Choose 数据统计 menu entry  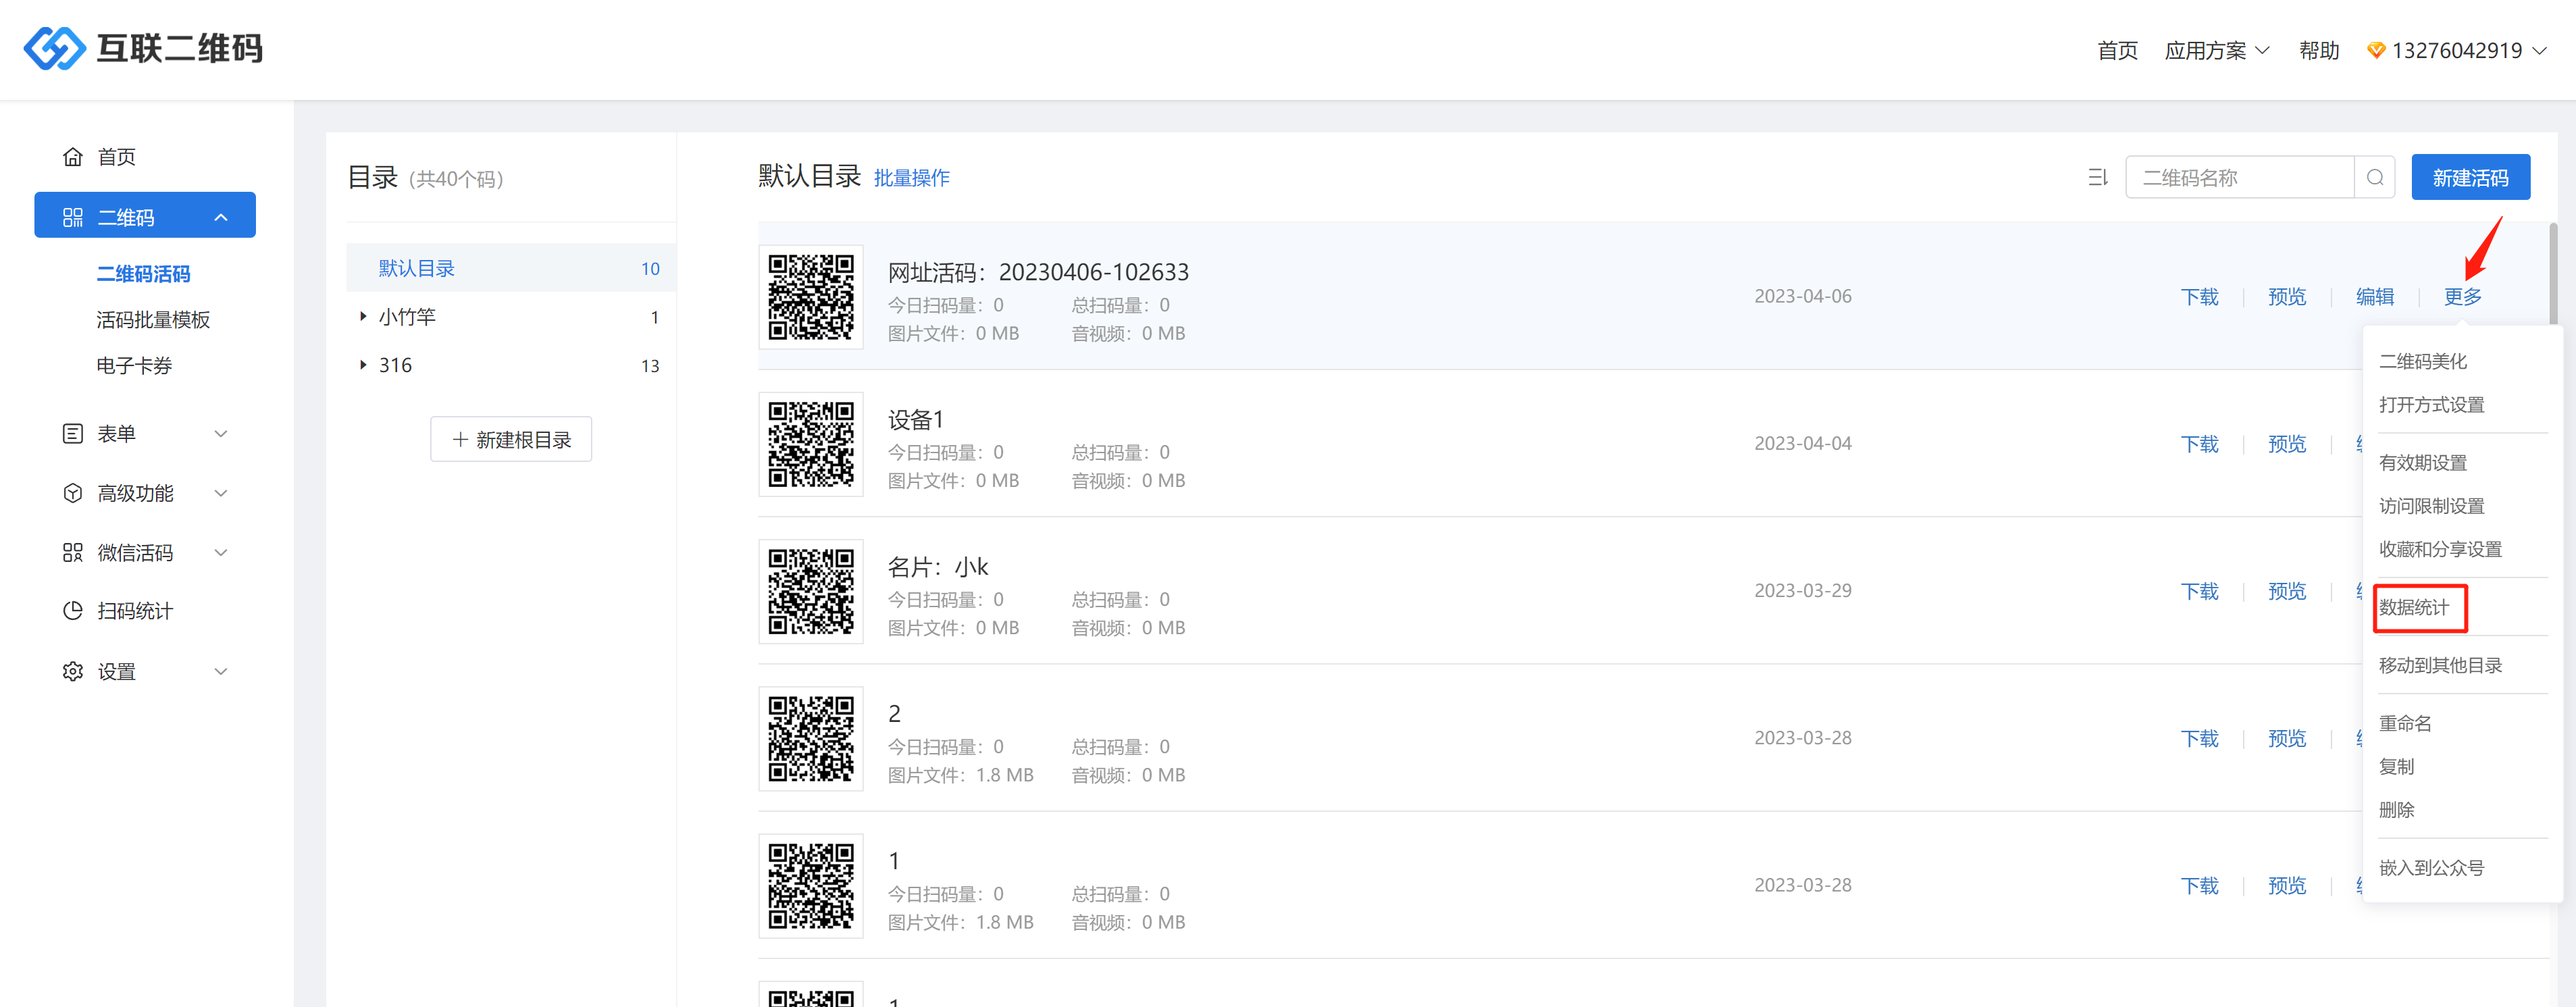[2413, 607]
